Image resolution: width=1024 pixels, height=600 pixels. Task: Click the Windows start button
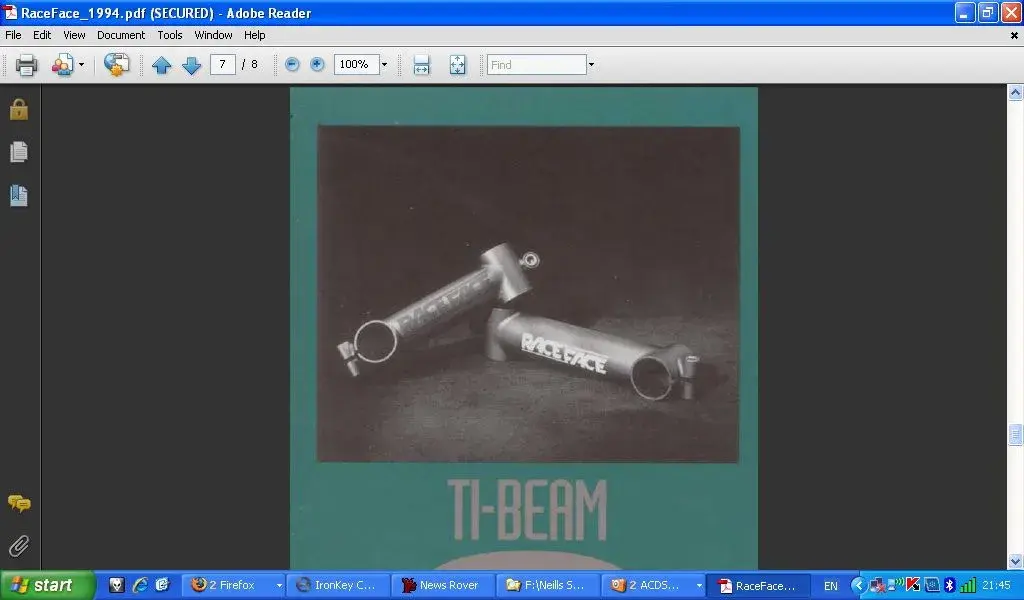click(x=47, y=585)
